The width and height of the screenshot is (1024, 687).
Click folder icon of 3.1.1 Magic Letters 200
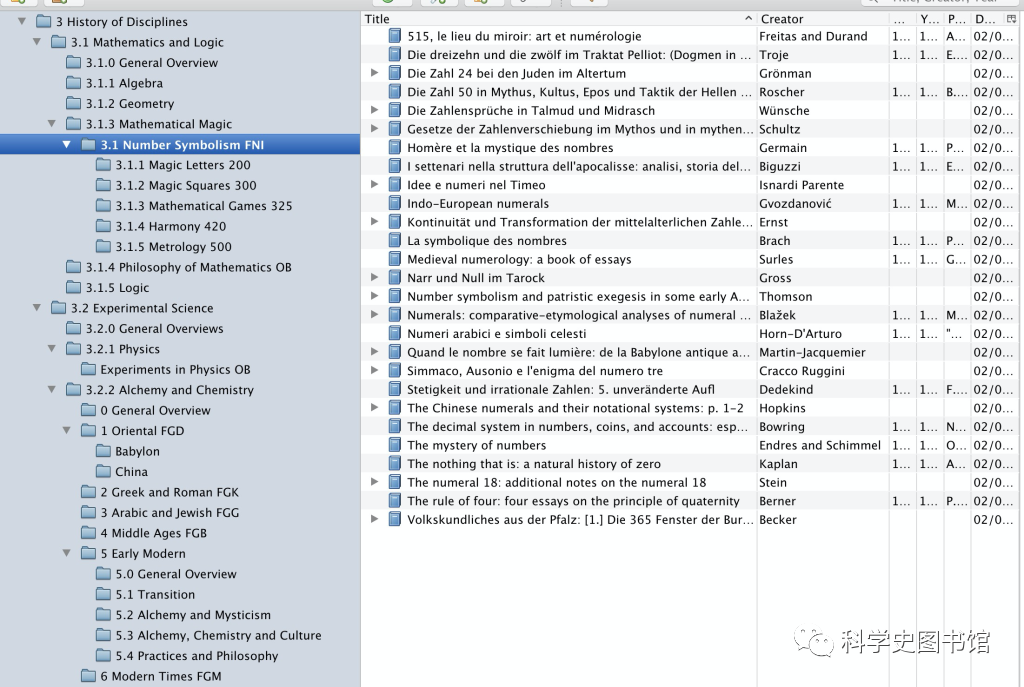point(103,165)
